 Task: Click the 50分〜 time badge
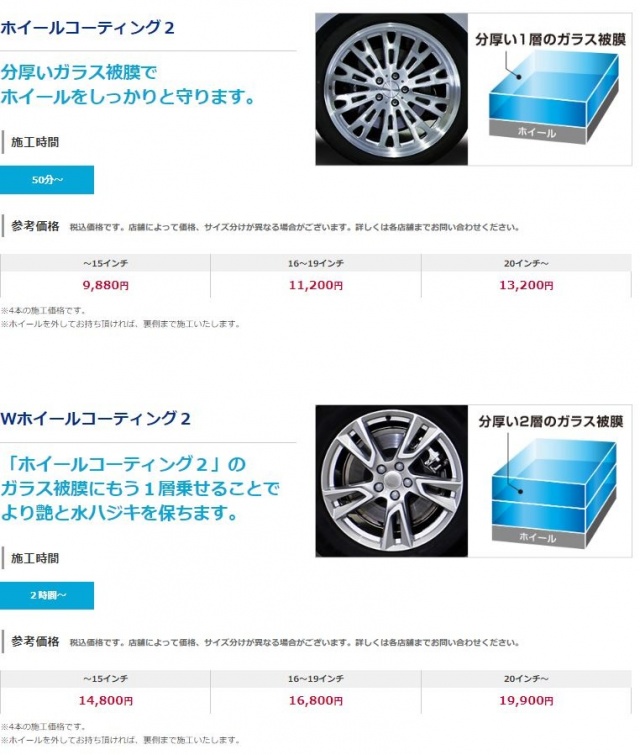pyautogui.click(x=47, y=180)
